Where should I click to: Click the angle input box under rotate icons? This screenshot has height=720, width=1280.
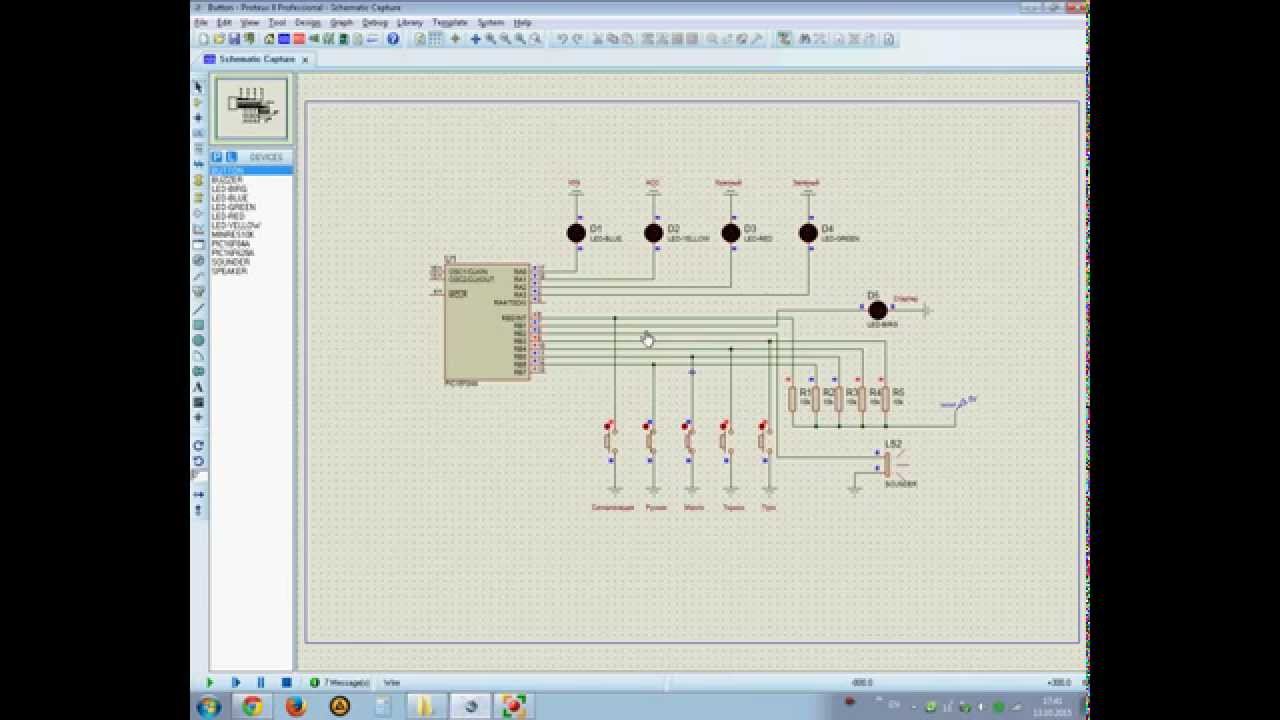coord(199,476)
